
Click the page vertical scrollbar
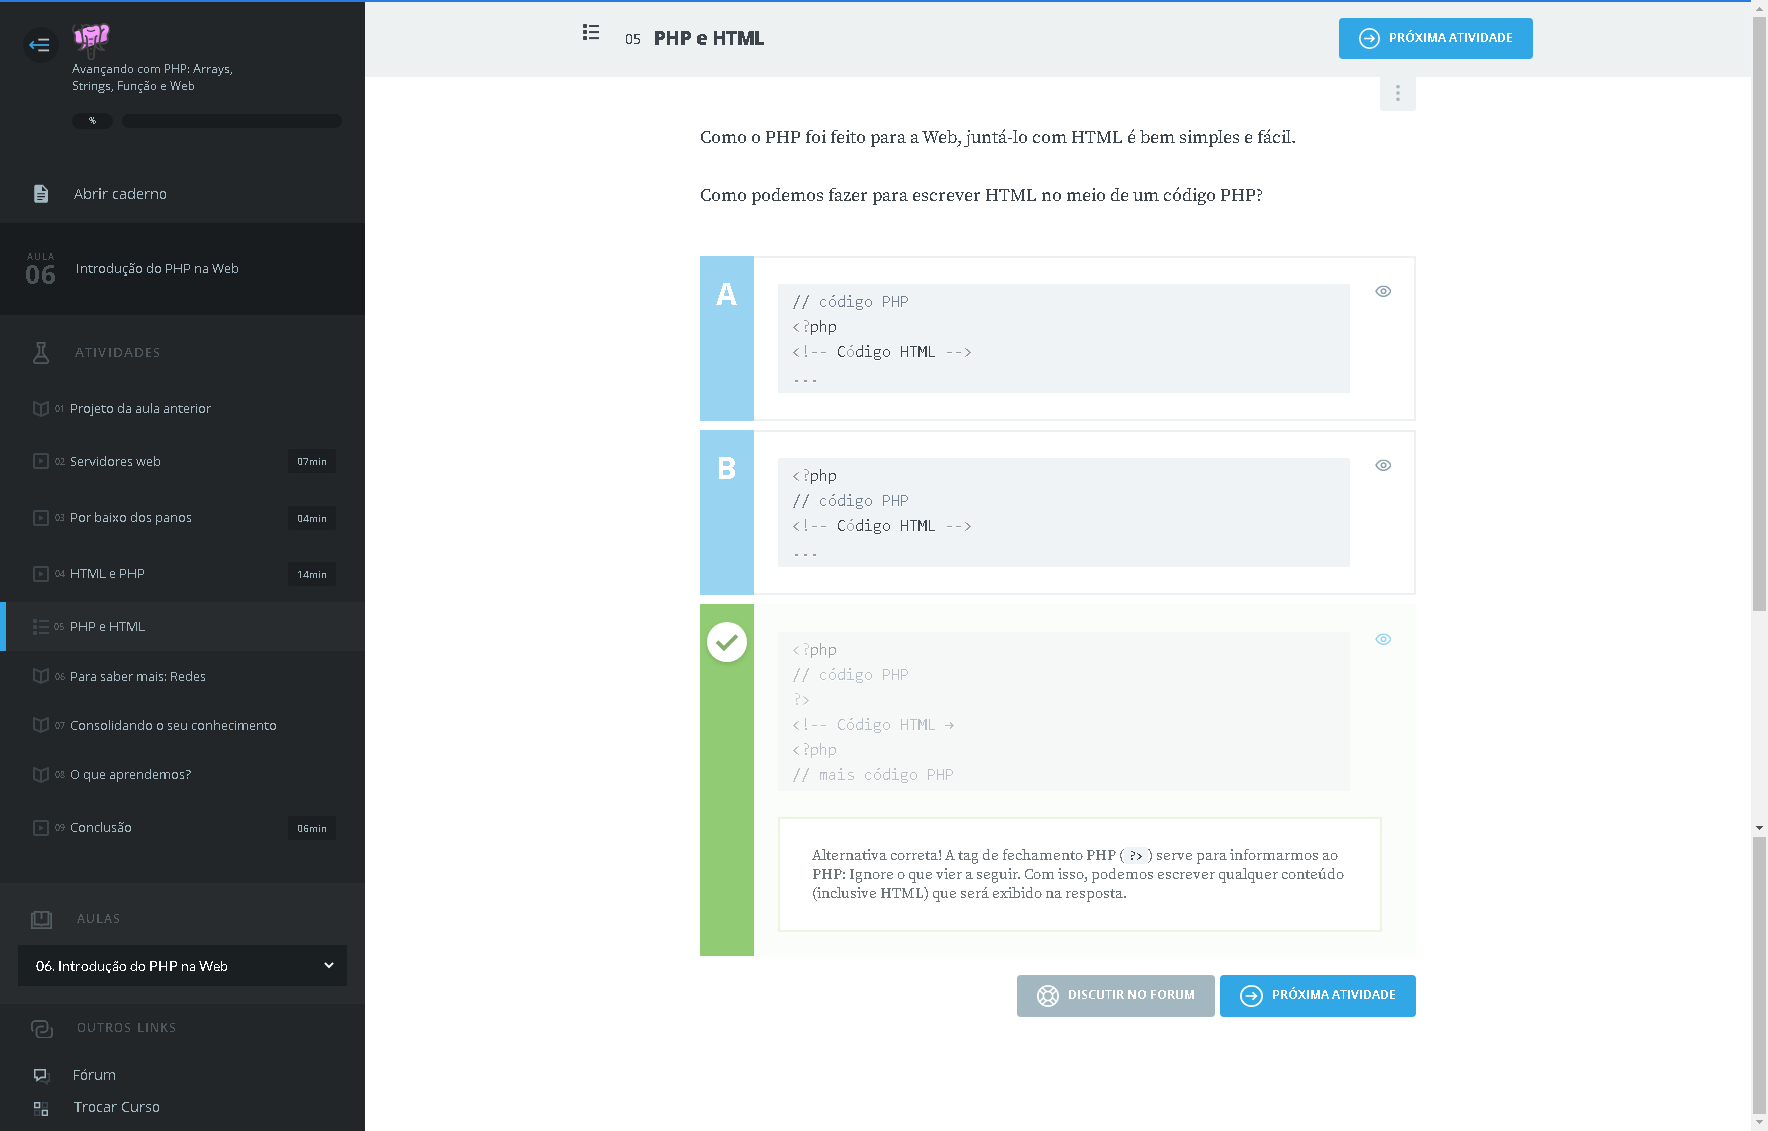(1759, 400)
